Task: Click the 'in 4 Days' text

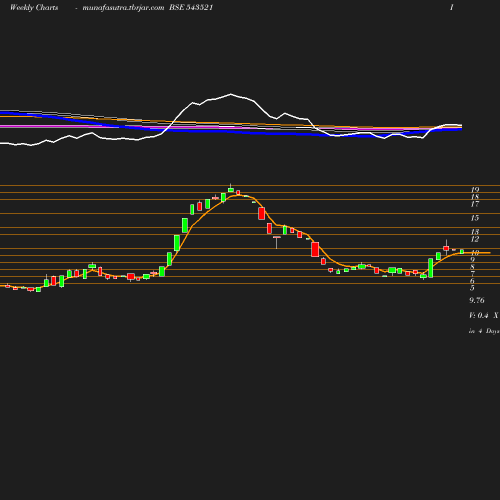Action: tap(484, 331)
